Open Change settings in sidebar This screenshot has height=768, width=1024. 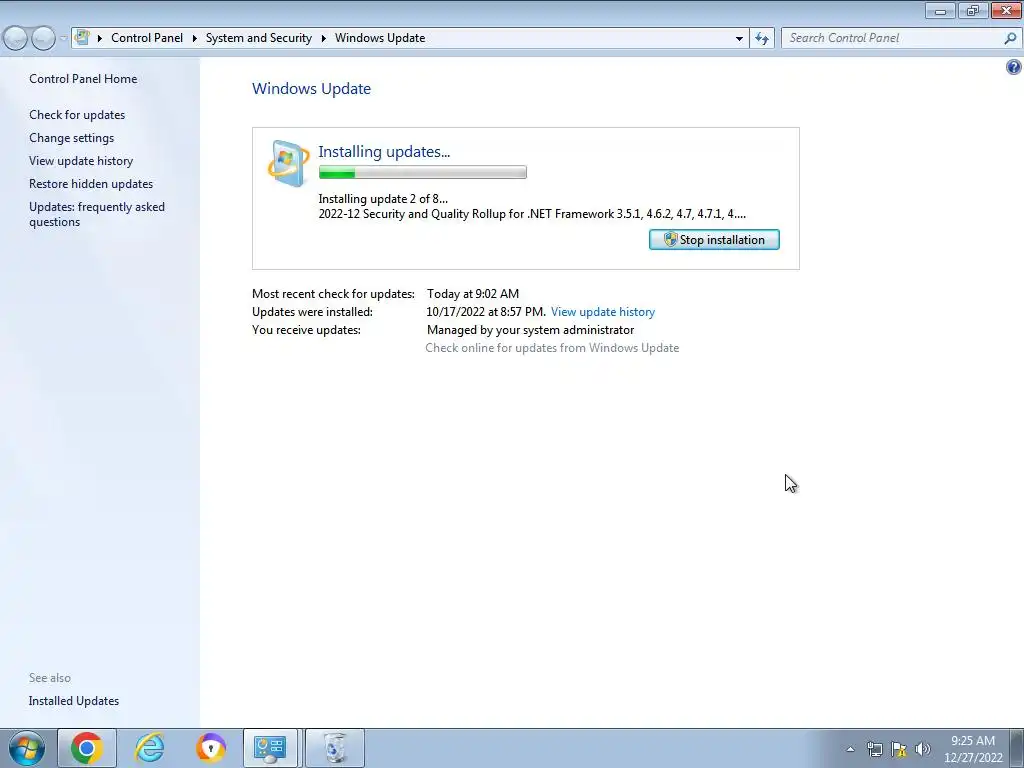tap(71, 138)
